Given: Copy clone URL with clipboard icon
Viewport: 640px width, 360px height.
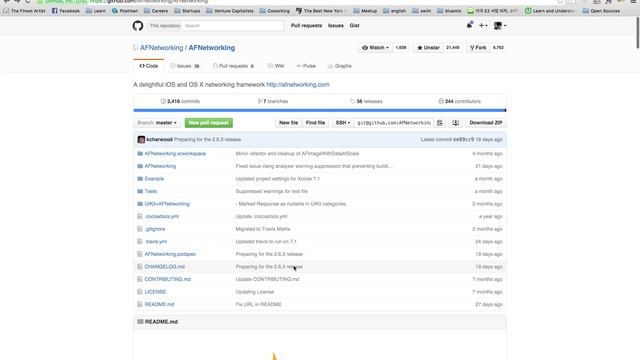Looking at the screenshot, I should click(440, 123).
